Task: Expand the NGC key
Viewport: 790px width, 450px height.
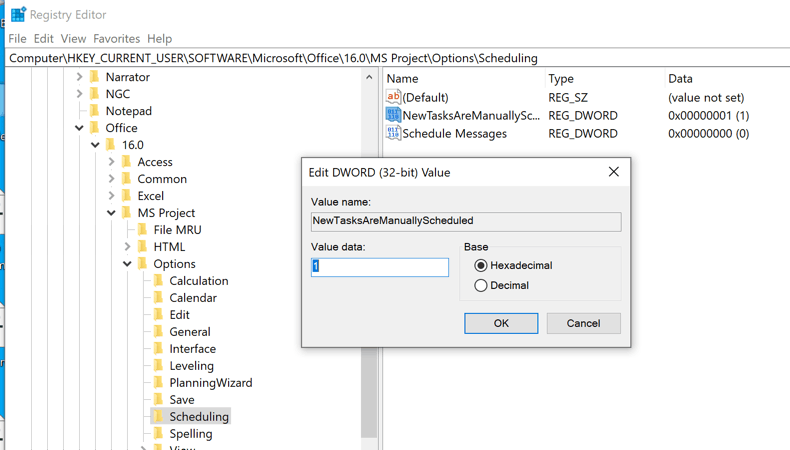Action: [79, 94]
